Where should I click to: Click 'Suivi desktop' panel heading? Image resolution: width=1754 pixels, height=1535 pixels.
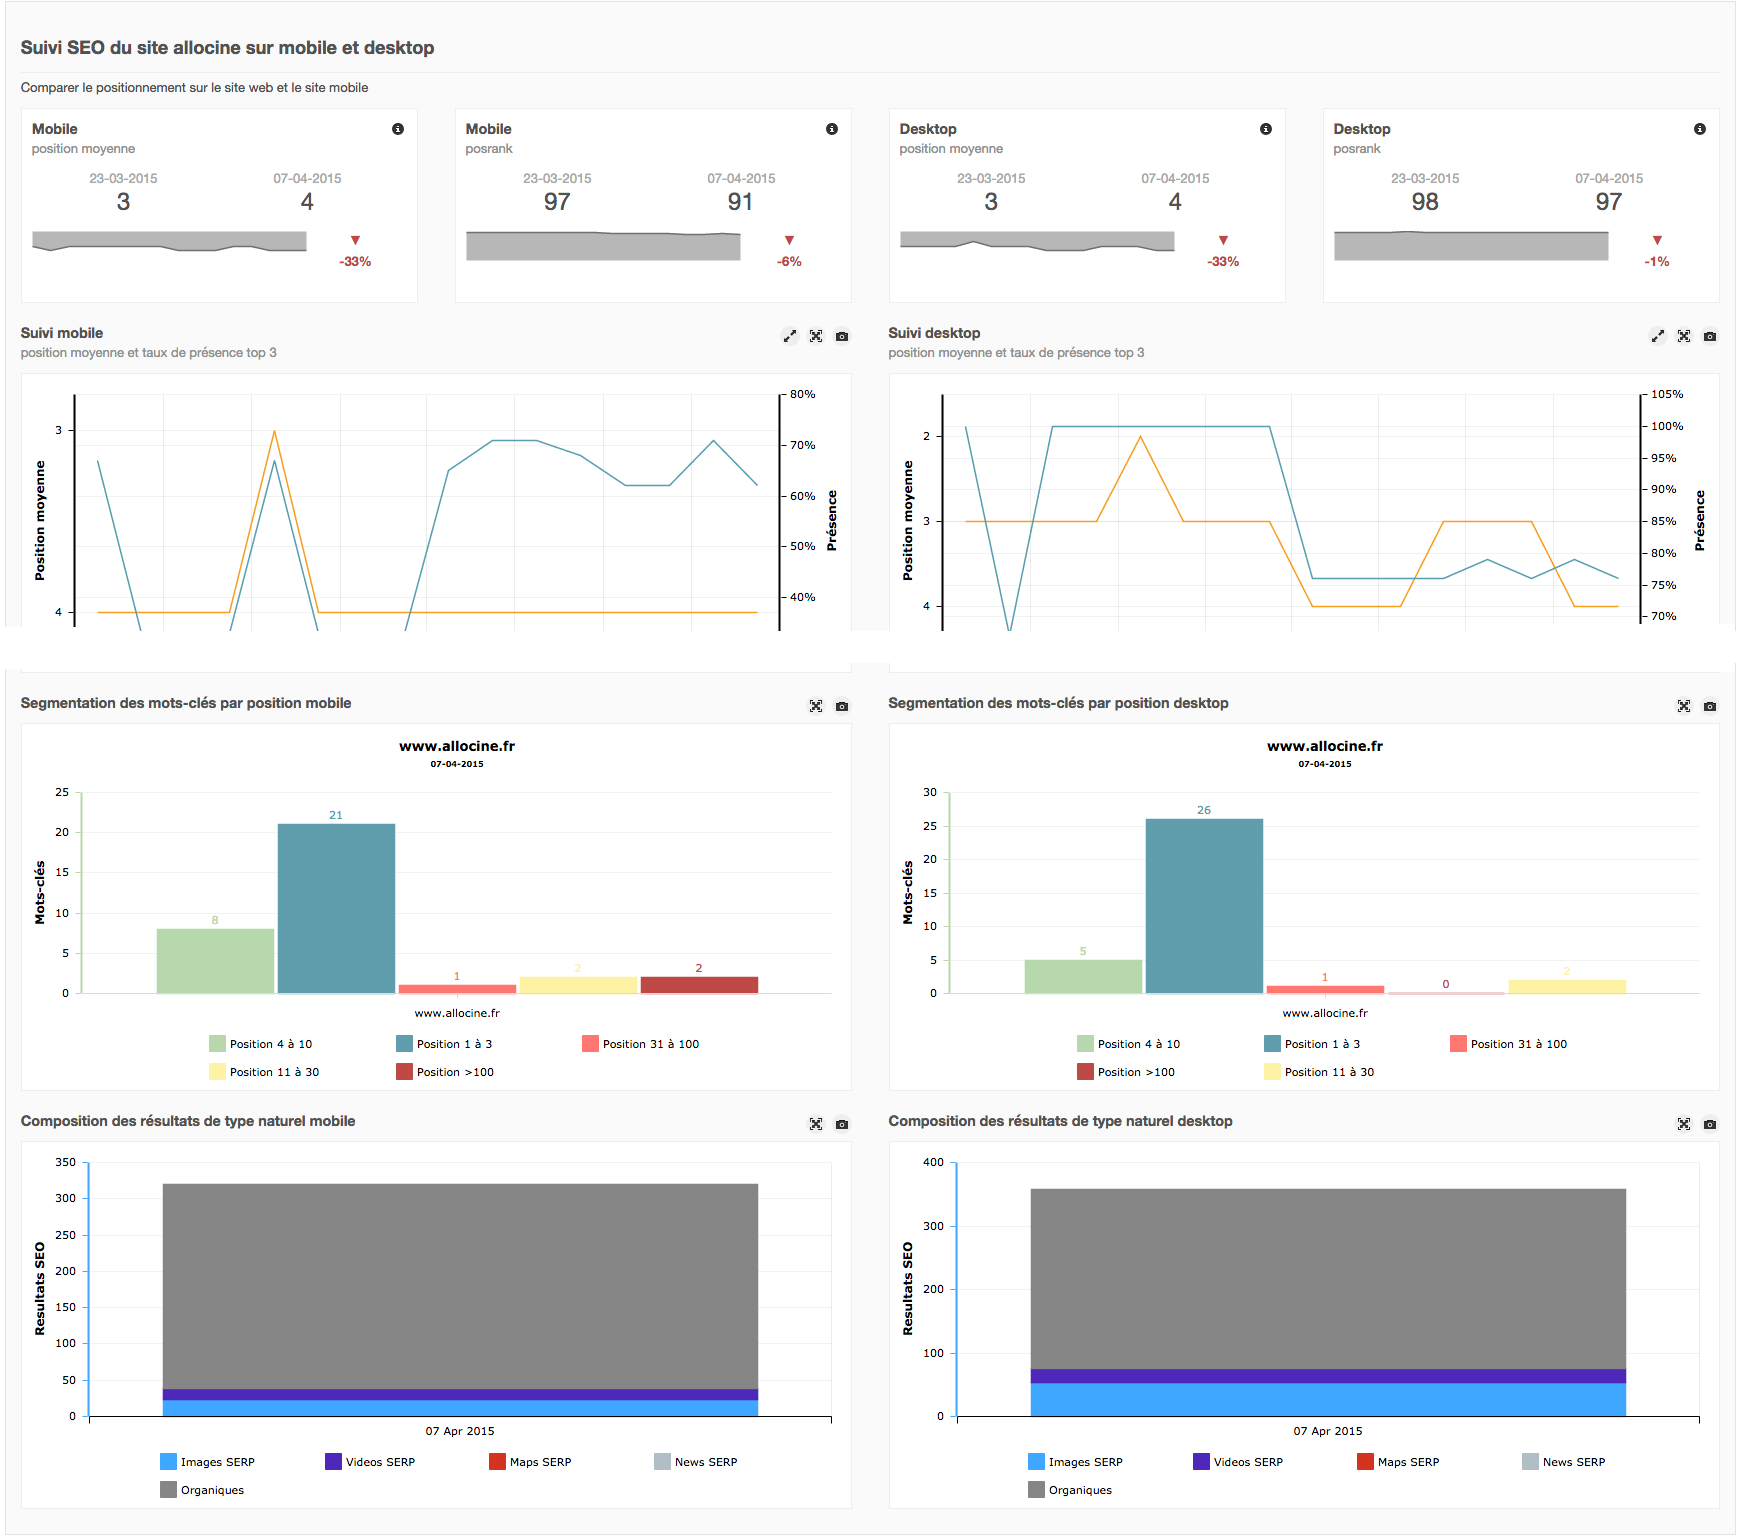point(934,333)
